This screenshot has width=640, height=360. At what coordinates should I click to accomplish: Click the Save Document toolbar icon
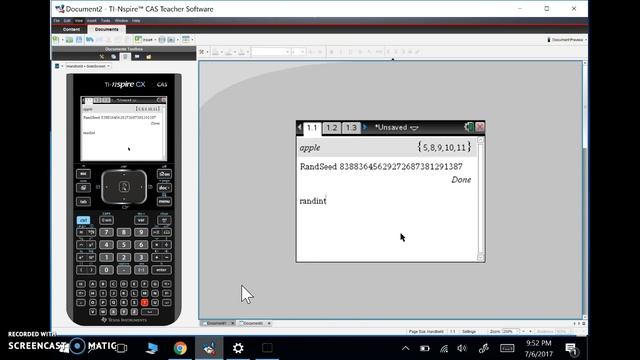click(x=79, y=40)
